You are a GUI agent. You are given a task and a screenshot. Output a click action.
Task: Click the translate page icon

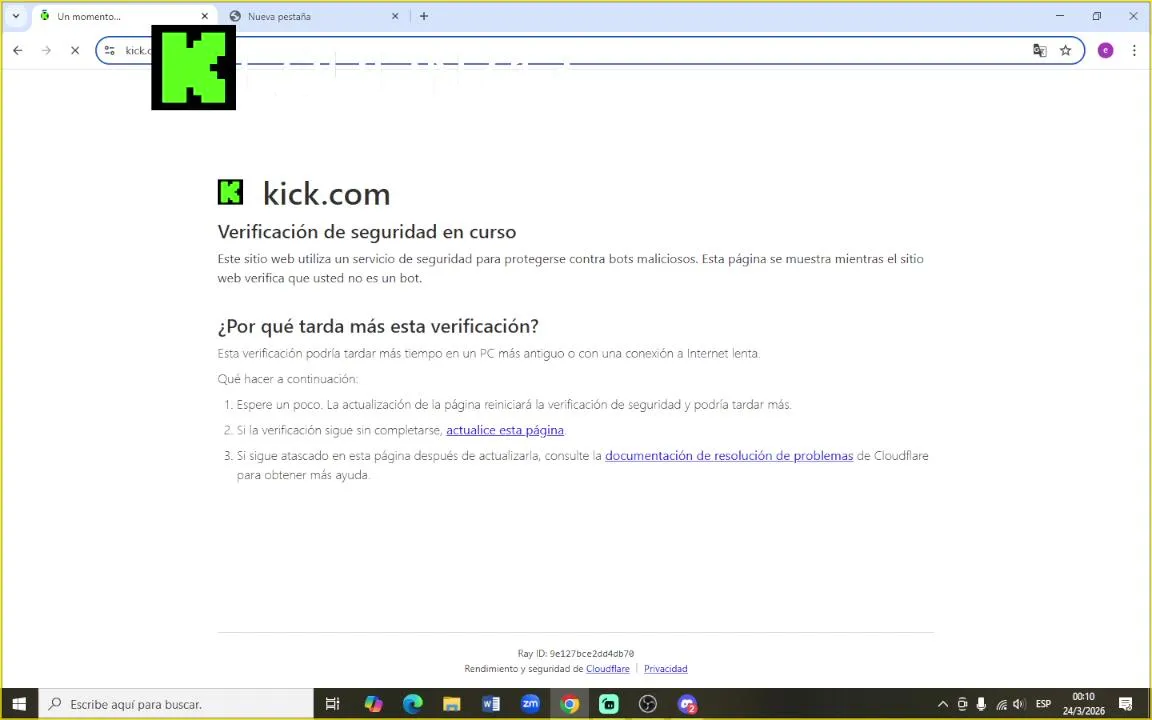[x=1040, y=50]
